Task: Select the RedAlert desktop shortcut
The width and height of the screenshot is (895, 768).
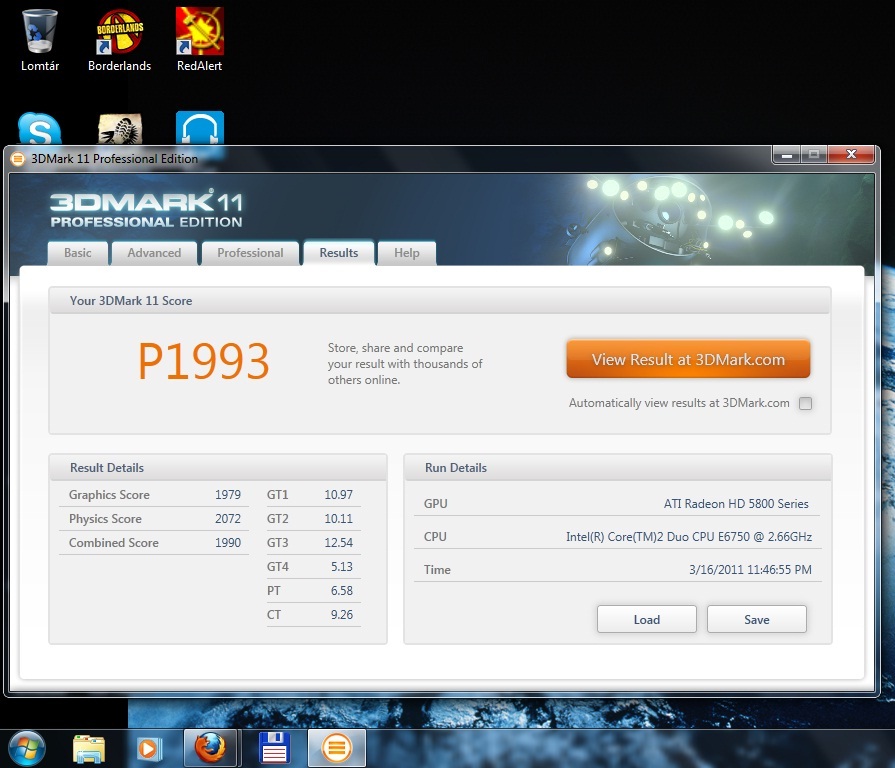Action: tap(199, 40)
